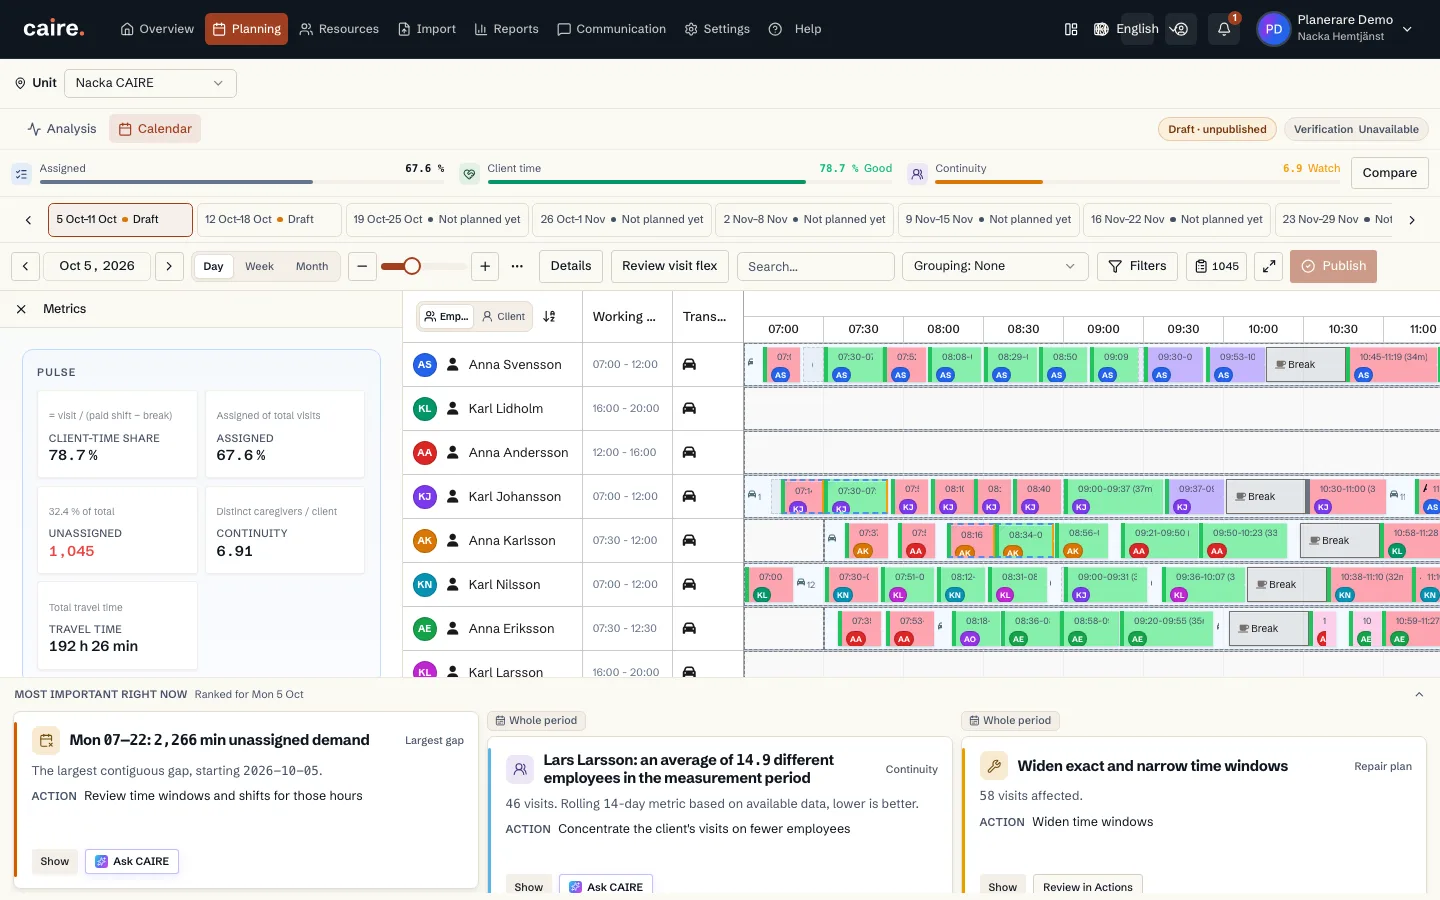This screenshot has width=1440, height=900.
Task: Open the Resources menu item
Action: tap(339, 29)
